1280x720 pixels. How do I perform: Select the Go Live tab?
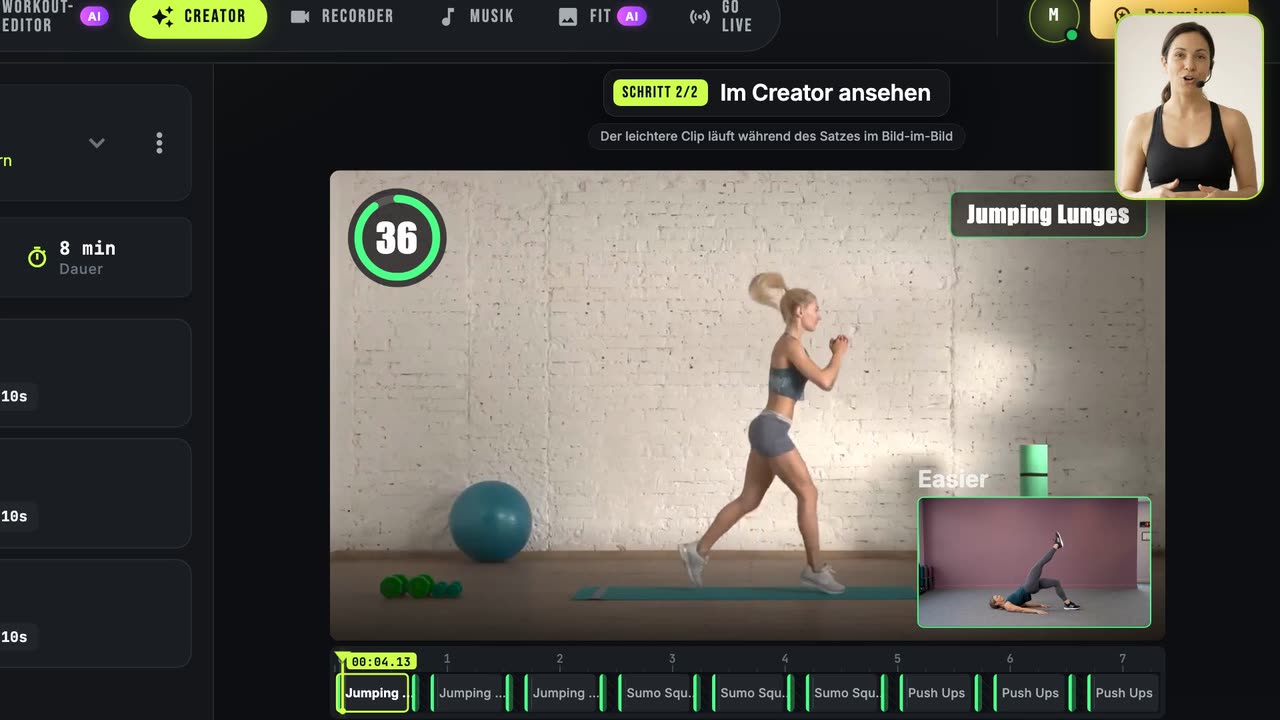pyautogui.click(x=721, y=17)
